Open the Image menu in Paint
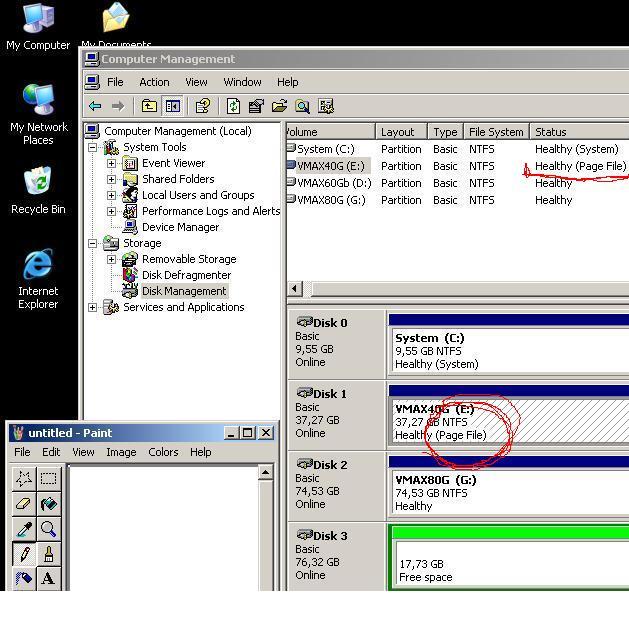Viewport: 629px width, 637px height. [121, 452]
